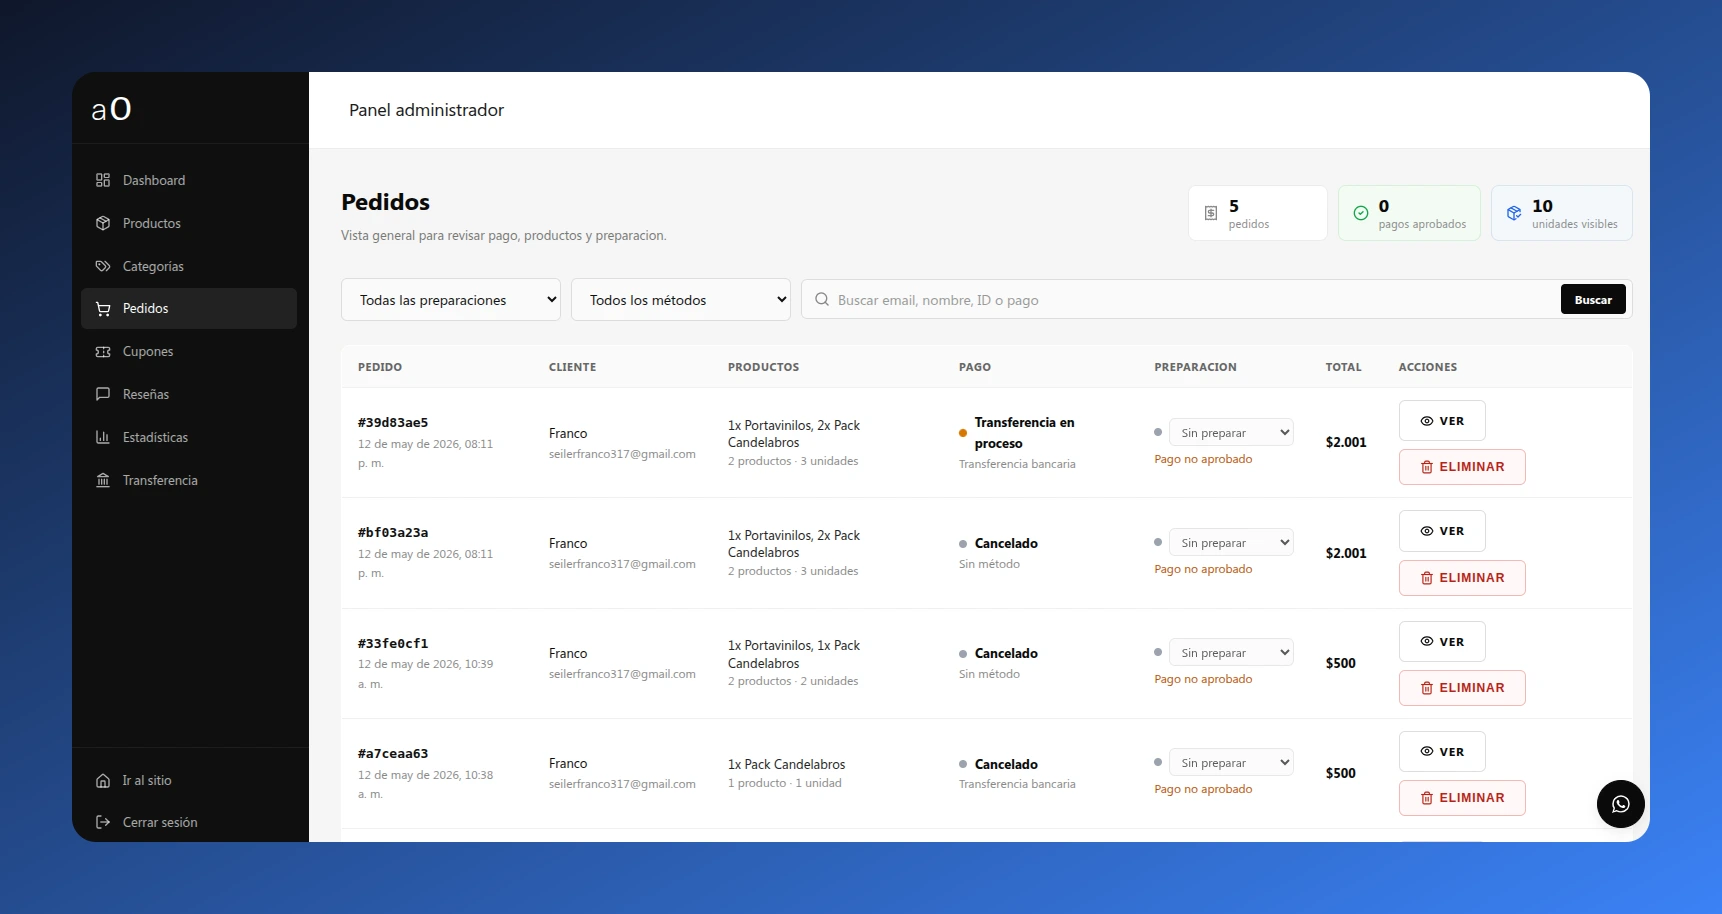Click the magnifier icon in search field
Screen dimensions: 1722x914
(822, 299)
